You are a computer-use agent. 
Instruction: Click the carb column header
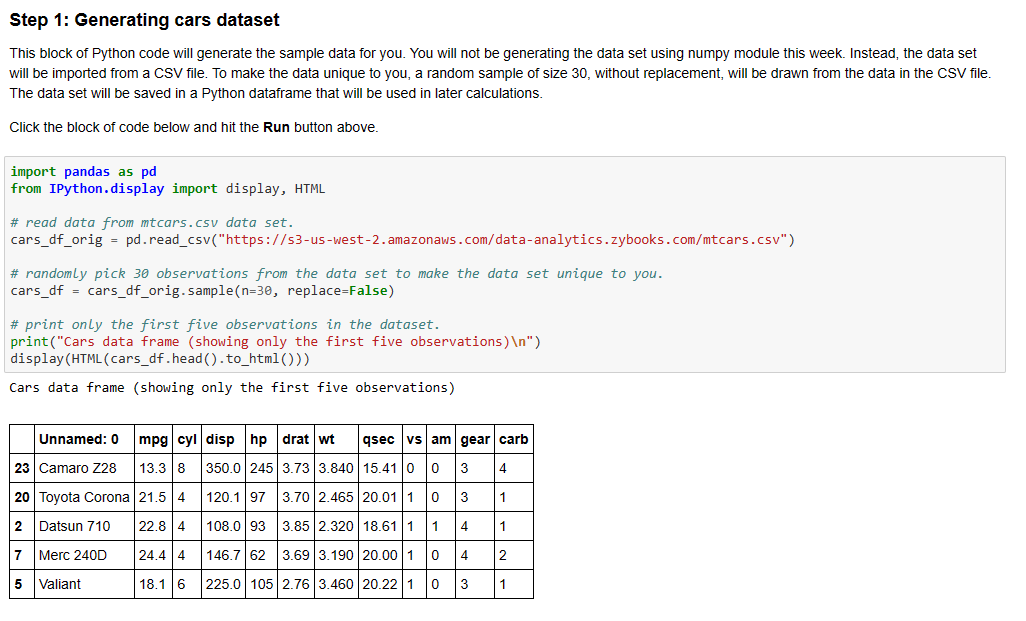click(x=514, y=439)
